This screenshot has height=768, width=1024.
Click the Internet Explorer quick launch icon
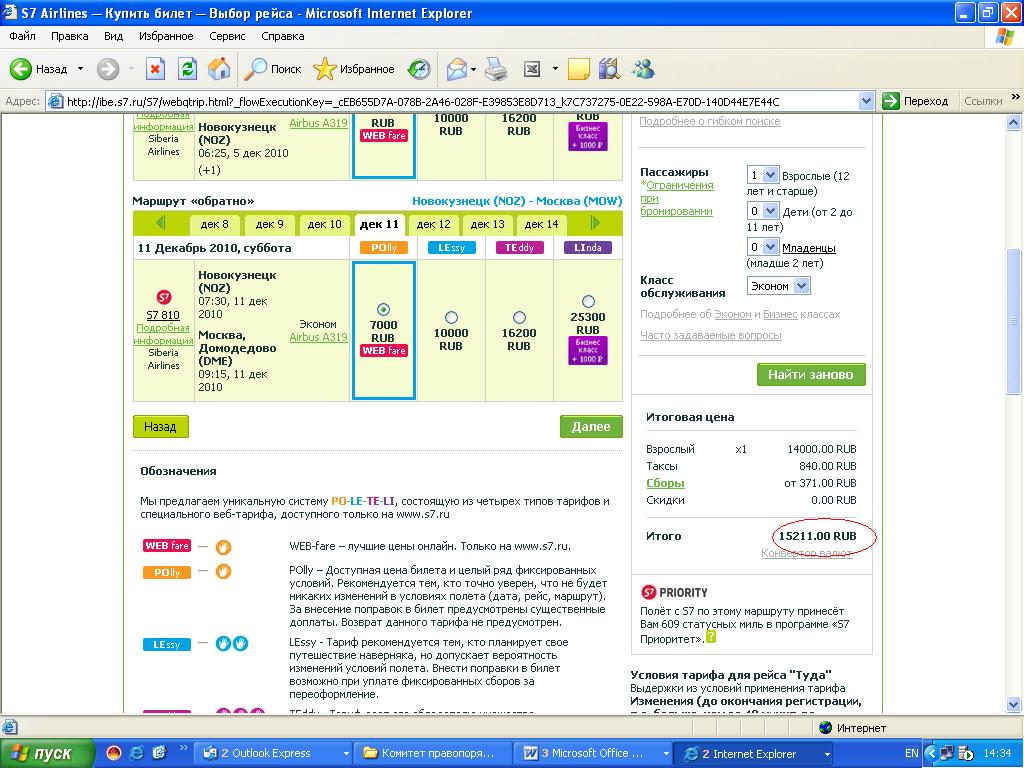coord(136,753)
